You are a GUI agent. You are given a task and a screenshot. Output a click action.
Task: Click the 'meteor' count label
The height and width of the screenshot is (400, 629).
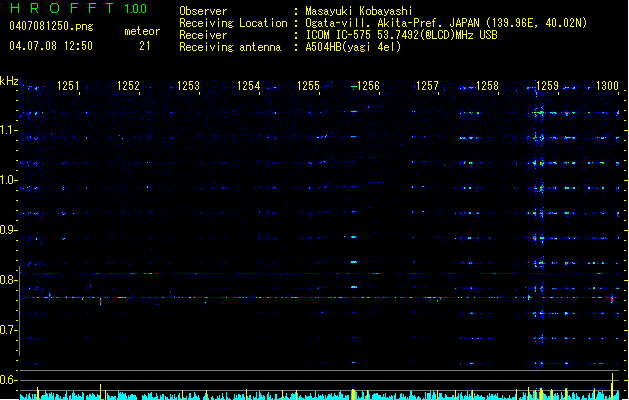(x=142, y=31)
